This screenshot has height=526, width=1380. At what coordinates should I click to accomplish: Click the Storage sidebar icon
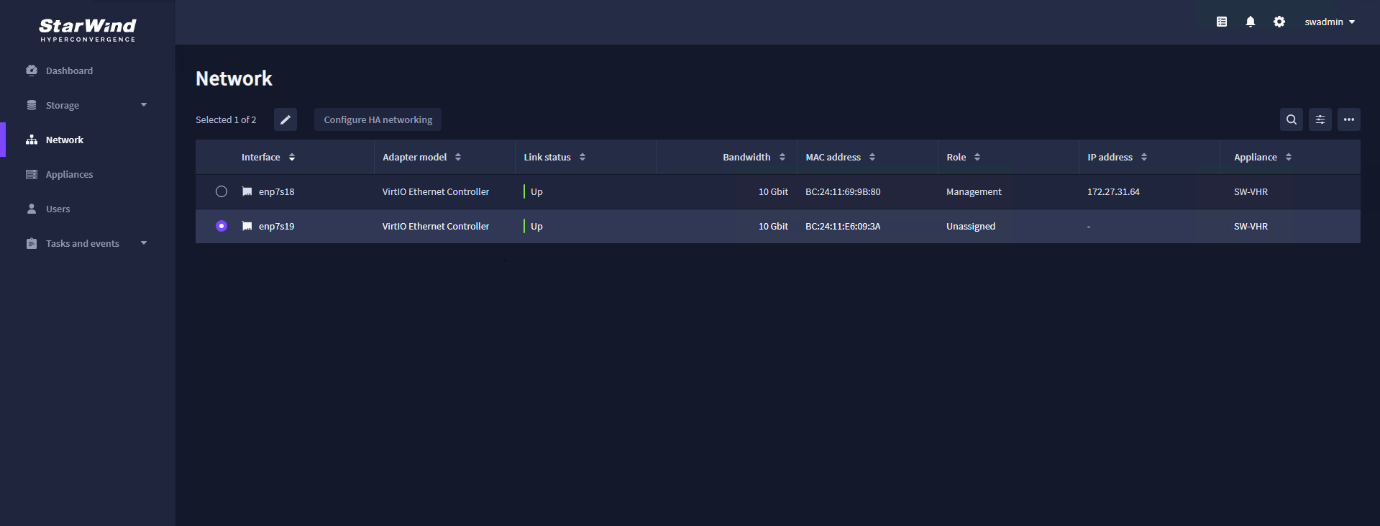click(32, 105)
